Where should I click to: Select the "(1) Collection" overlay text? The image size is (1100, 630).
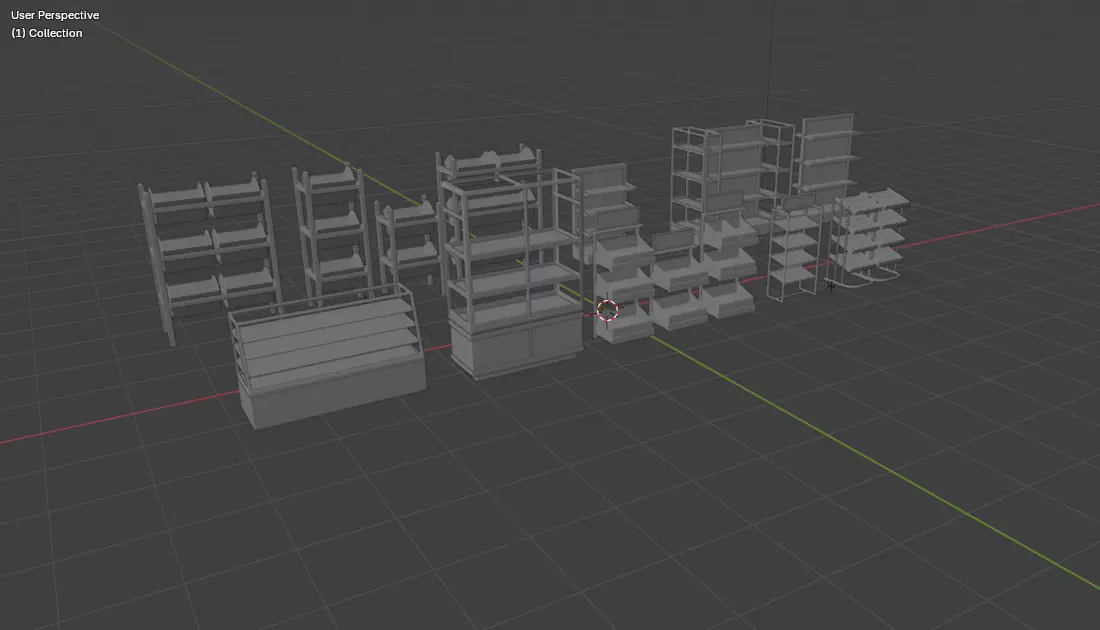46,33
